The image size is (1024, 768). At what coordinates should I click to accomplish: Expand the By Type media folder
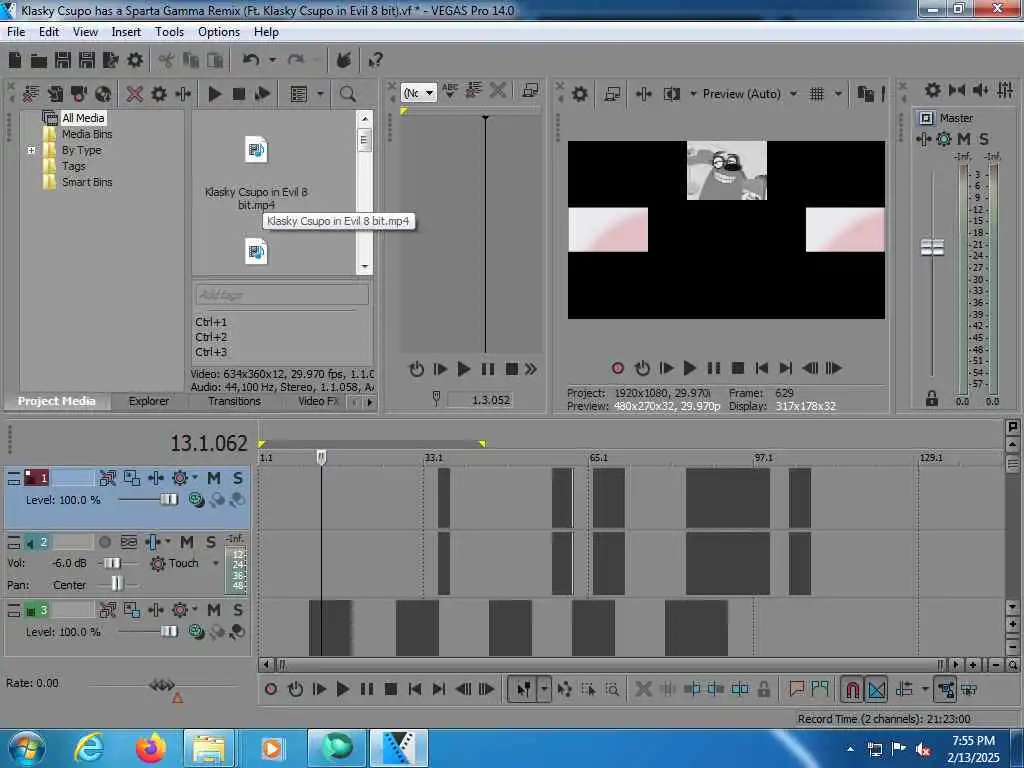pyautogui.click(x=31, y=150)
